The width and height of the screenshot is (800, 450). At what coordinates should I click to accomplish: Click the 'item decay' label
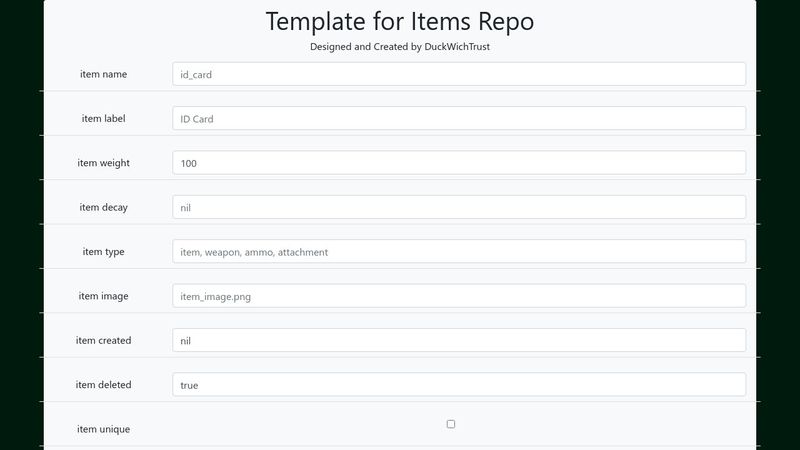point(104,207)
